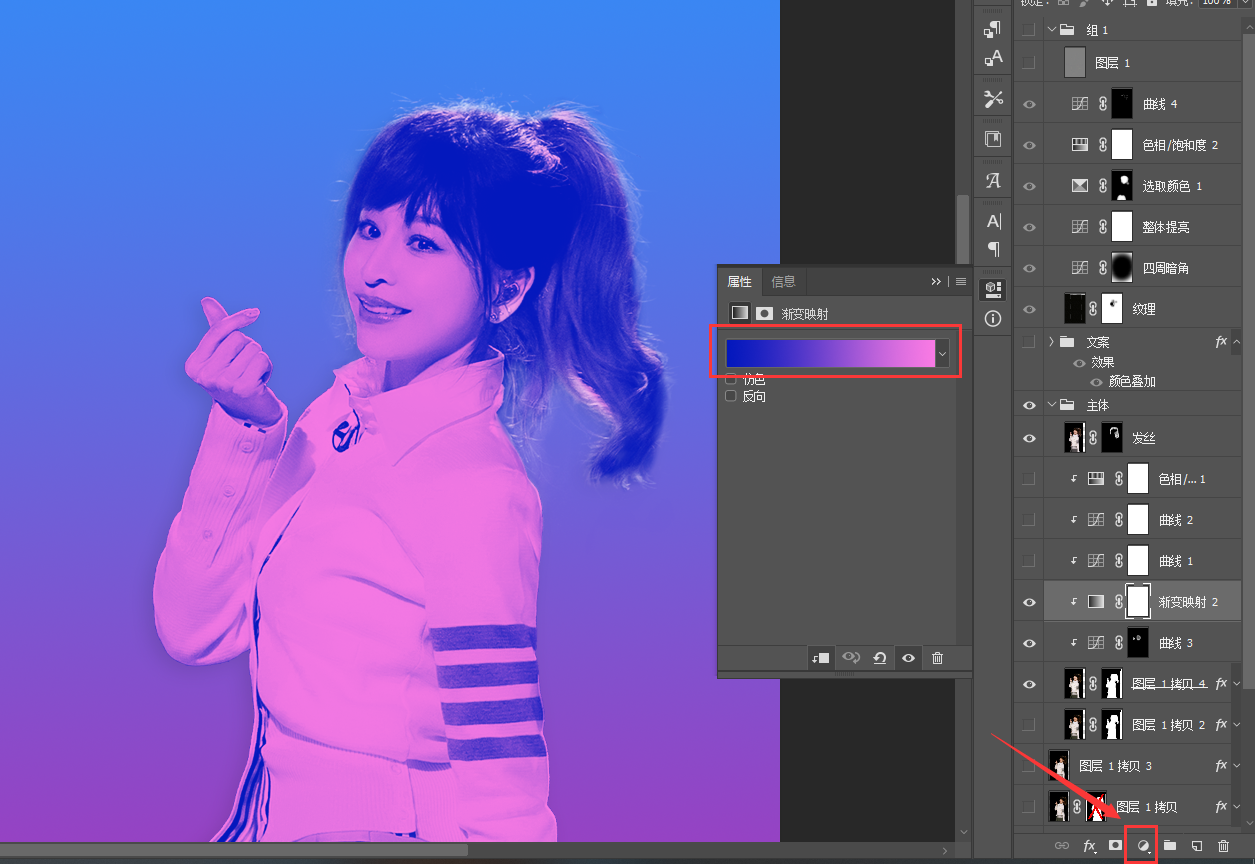Click the mask link icon on 渐变映射 2 layer
Image resolution: width=1255 pixels, height=864 pixels.
click(x=1119, y=602)
